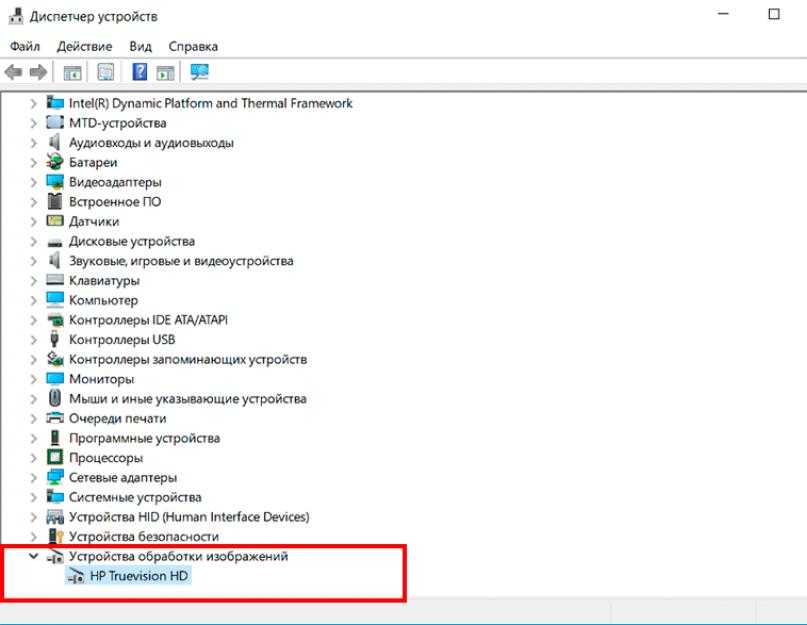Screen dimensions: 807x625
Task: Select the Мониторы label
Action: [x=102, y=379]
